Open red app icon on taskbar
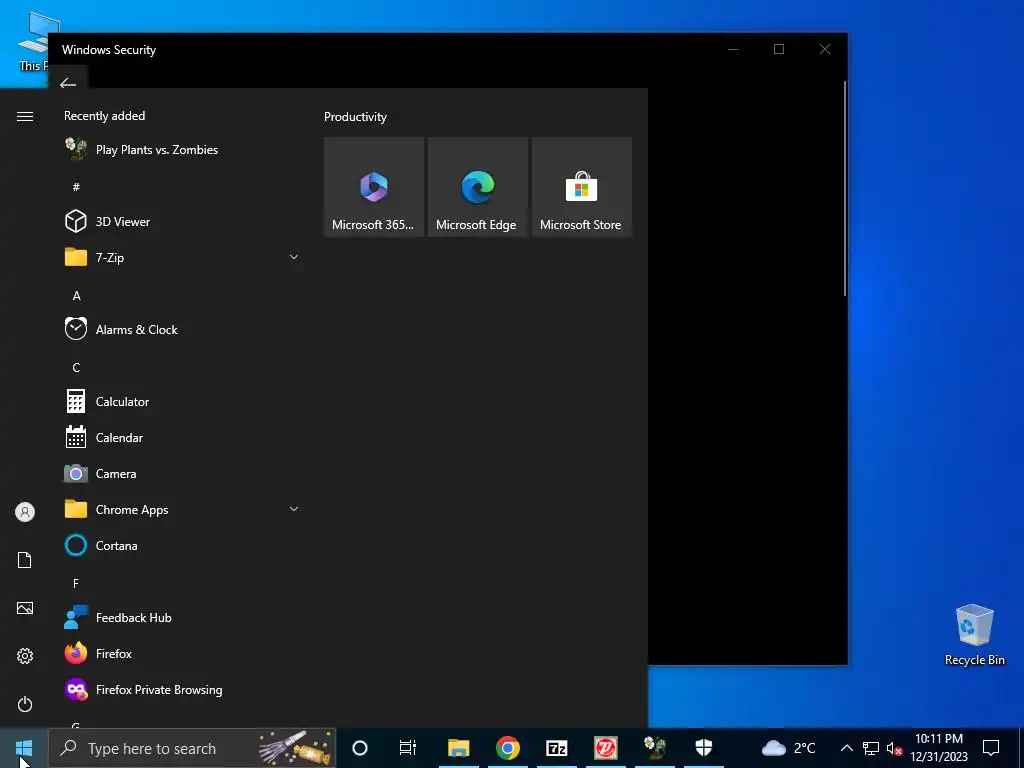 [x=605, y=748]
